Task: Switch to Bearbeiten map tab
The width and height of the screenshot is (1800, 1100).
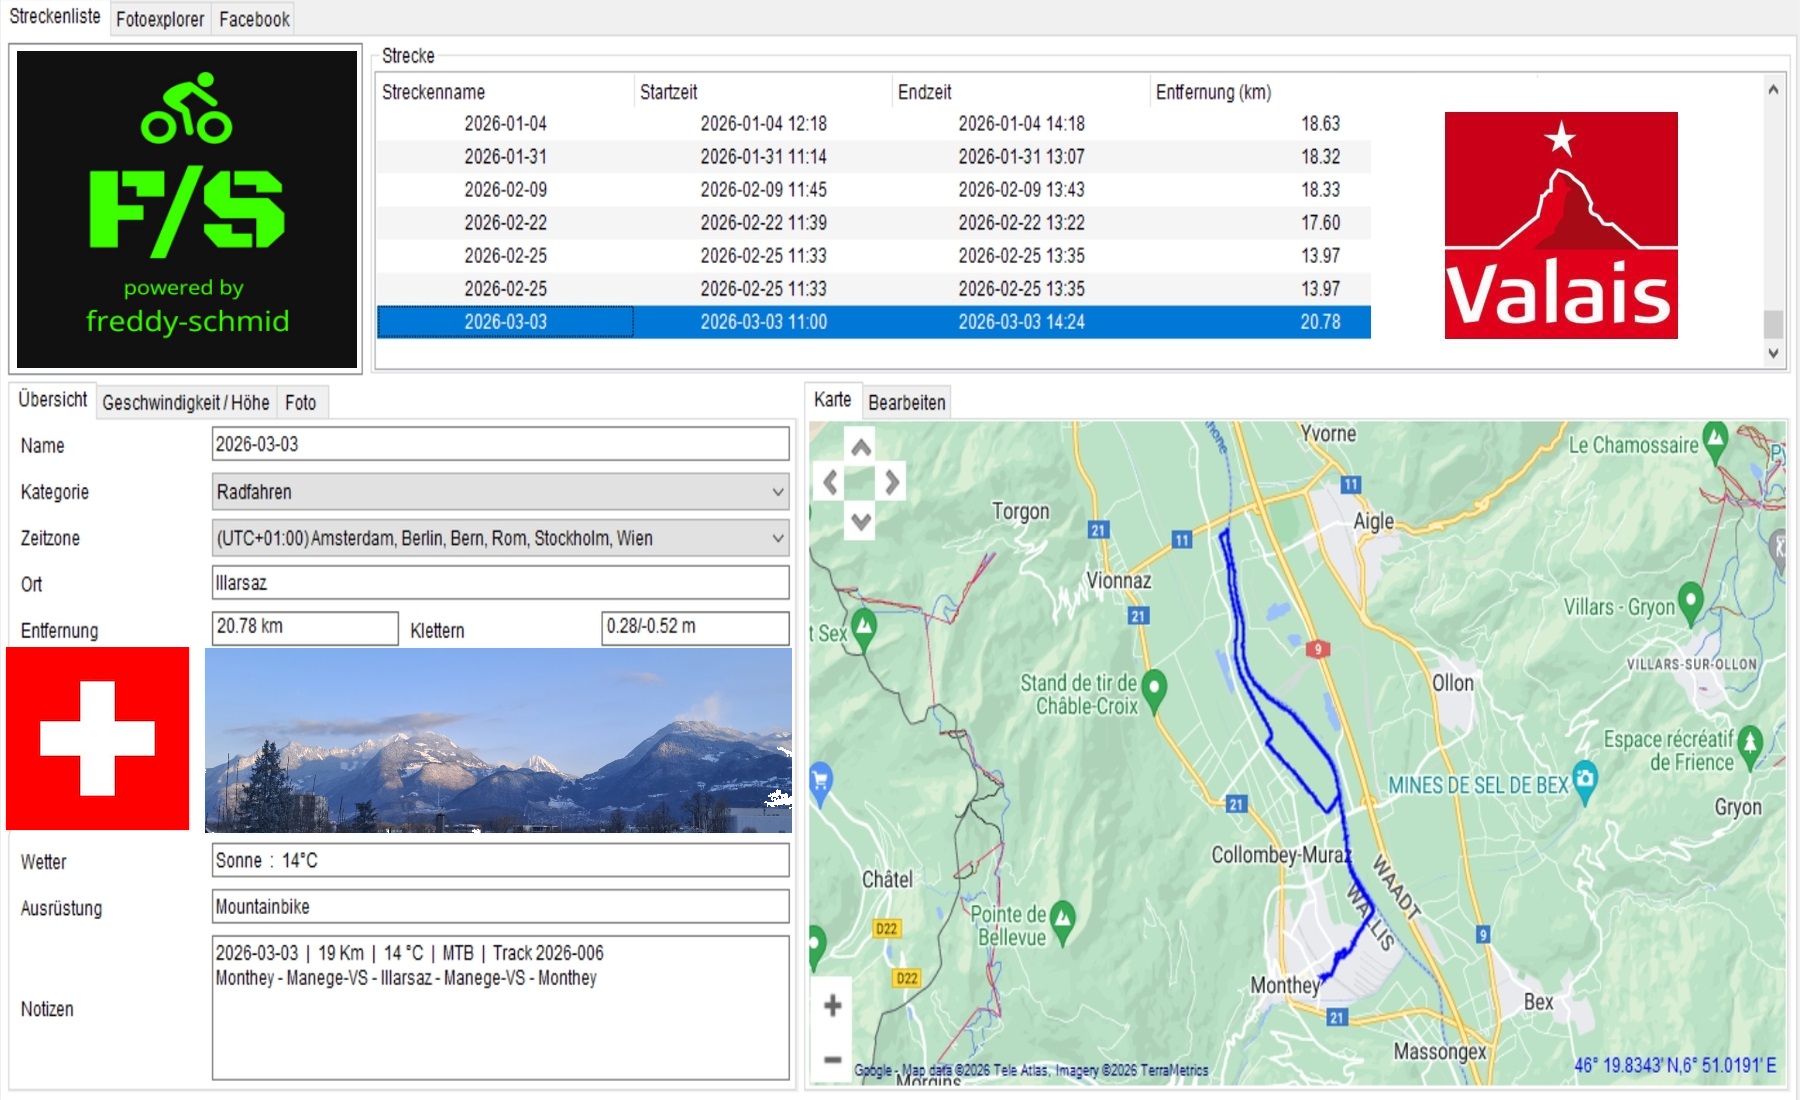Action: pyautogui.click(x=906, y=403)
